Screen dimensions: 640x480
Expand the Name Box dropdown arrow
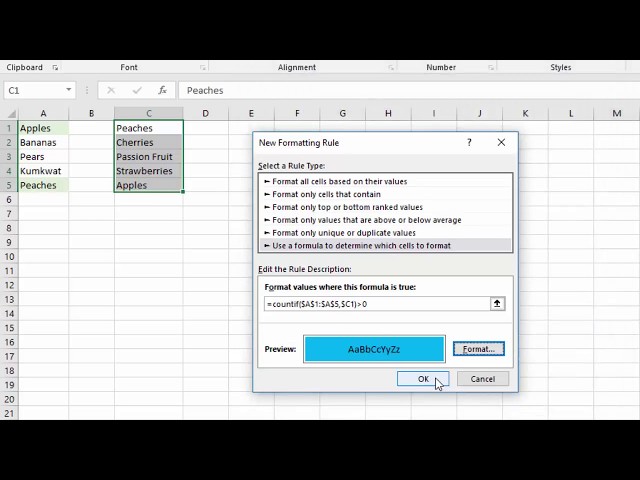coord(69,90)
